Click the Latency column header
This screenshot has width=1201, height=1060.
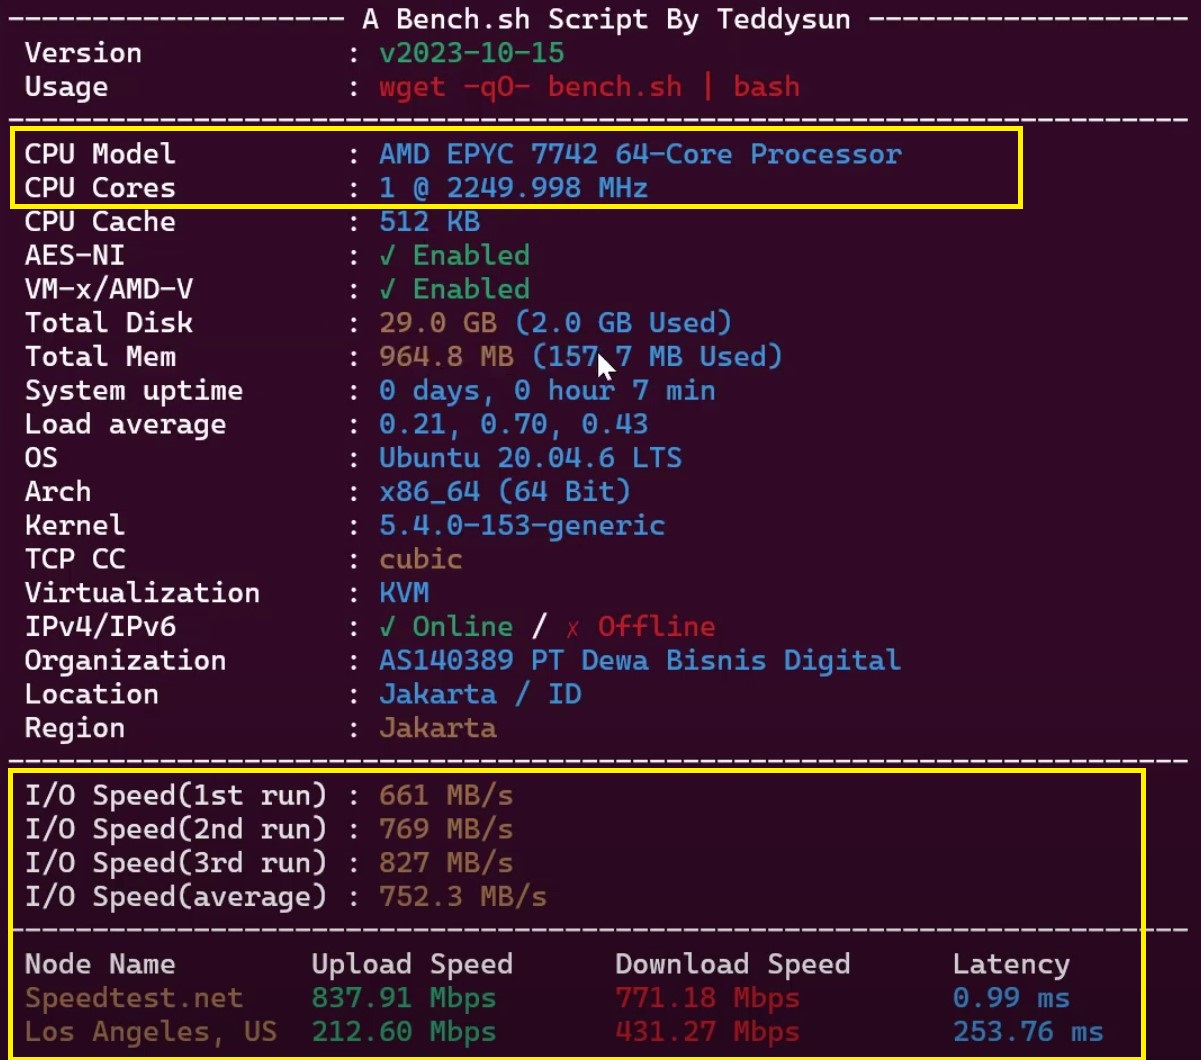[x=1010, y=964]
